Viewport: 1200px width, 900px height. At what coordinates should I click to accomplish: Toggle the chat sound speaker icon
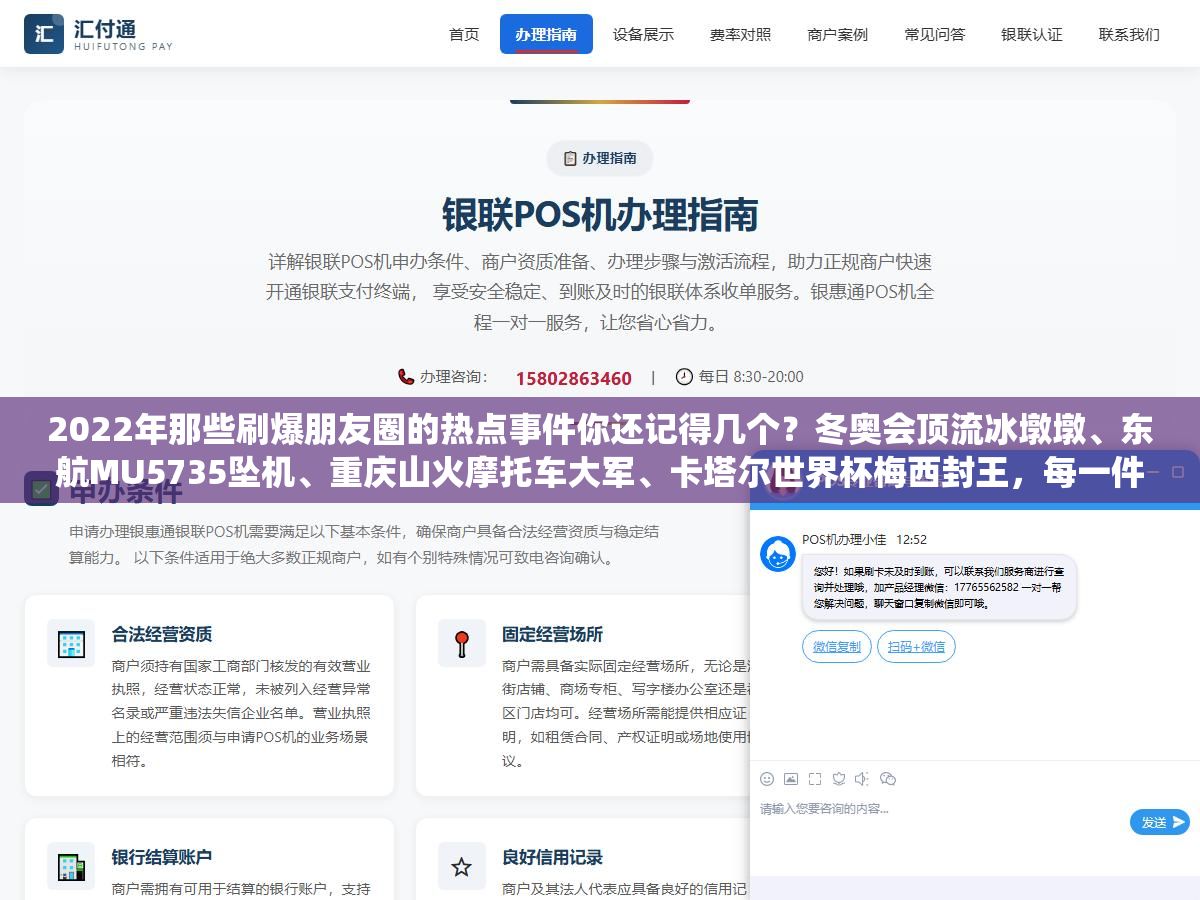[863, 779]
